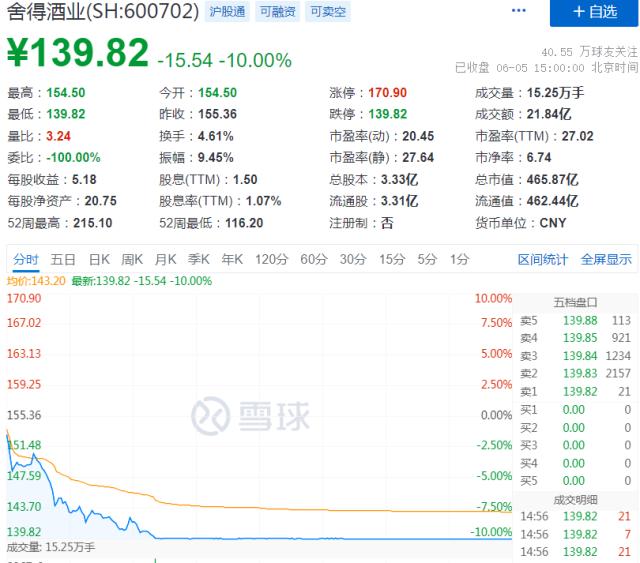Click the 成交量: 15.25万手 chart label

tap(51, 547)
